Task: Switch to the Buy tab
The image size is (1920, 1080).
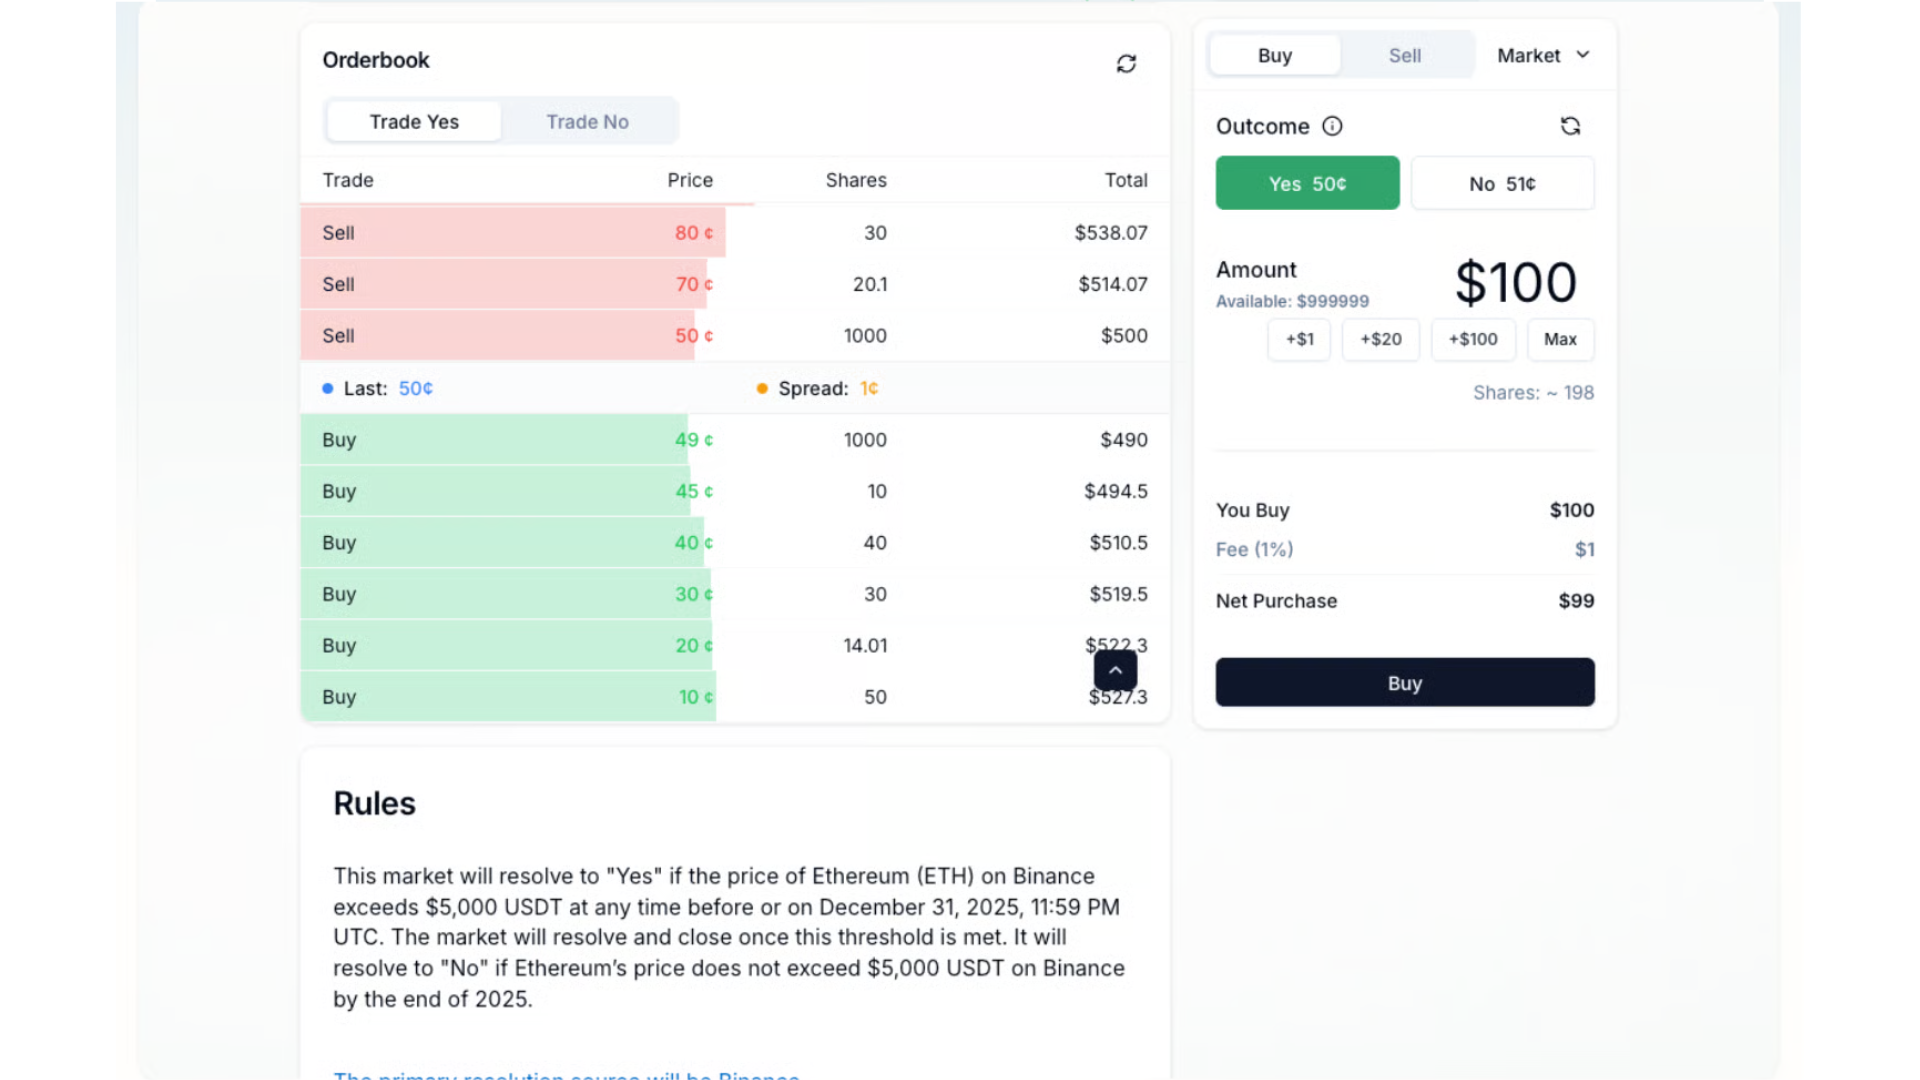Action: coord(1274,56)
